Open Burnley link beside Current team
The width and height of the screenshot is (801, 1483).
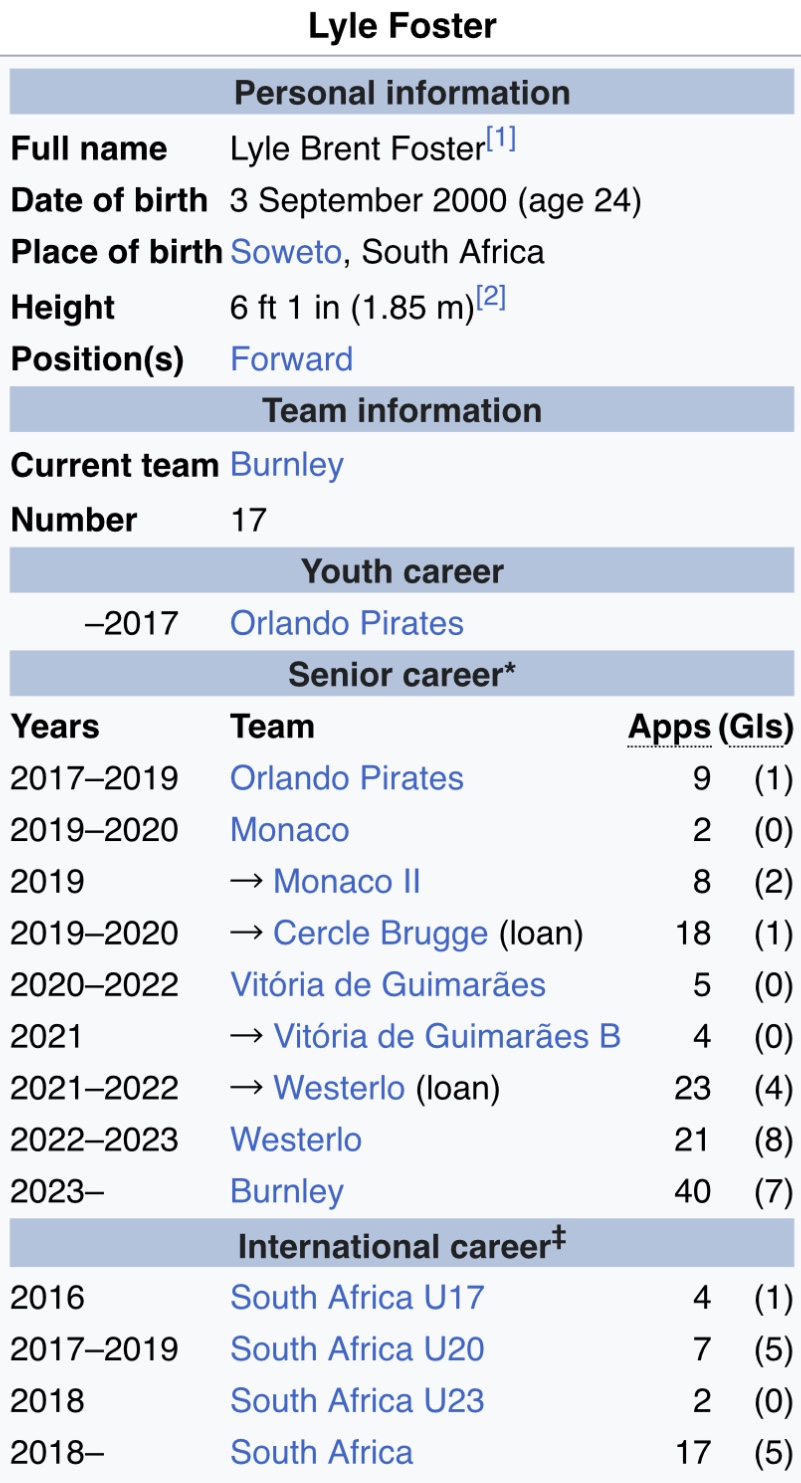[287, 465]
